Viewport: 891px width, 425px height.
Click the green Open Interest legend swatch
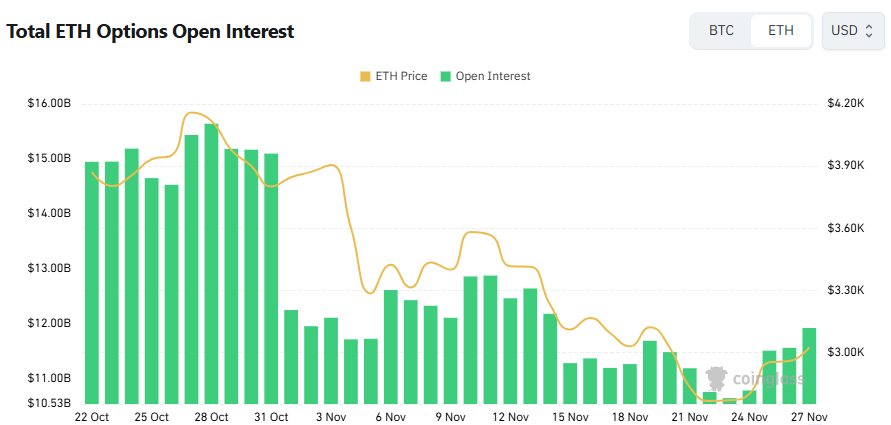coord(446,76)
